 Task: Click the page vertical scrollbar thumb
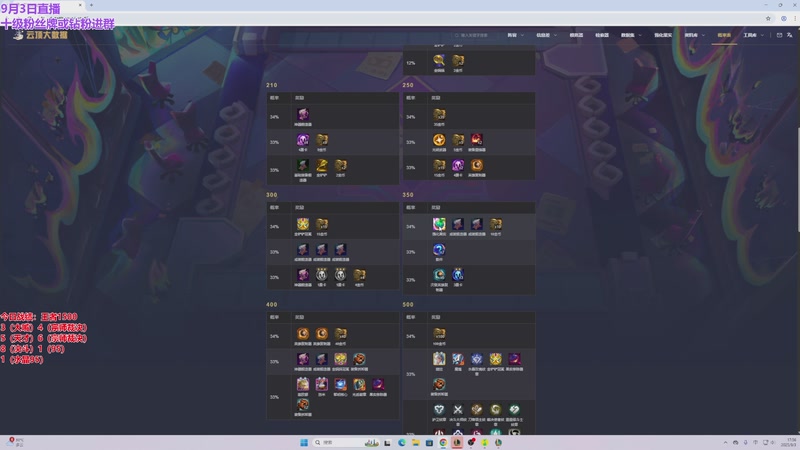click(x=797, y=179)
